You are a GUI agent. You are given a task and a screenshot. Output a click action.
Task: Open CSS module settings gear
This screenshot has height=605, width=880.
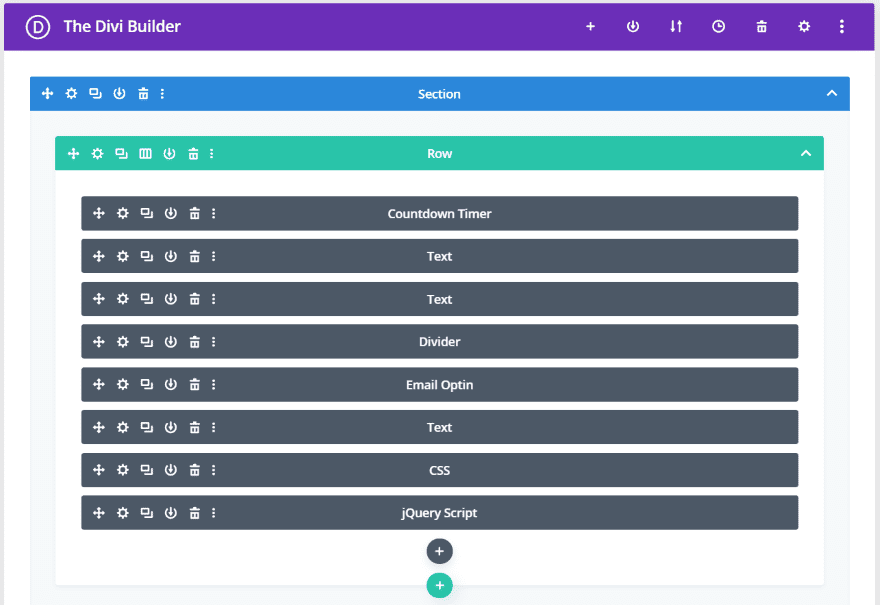(x=122, y=470)
